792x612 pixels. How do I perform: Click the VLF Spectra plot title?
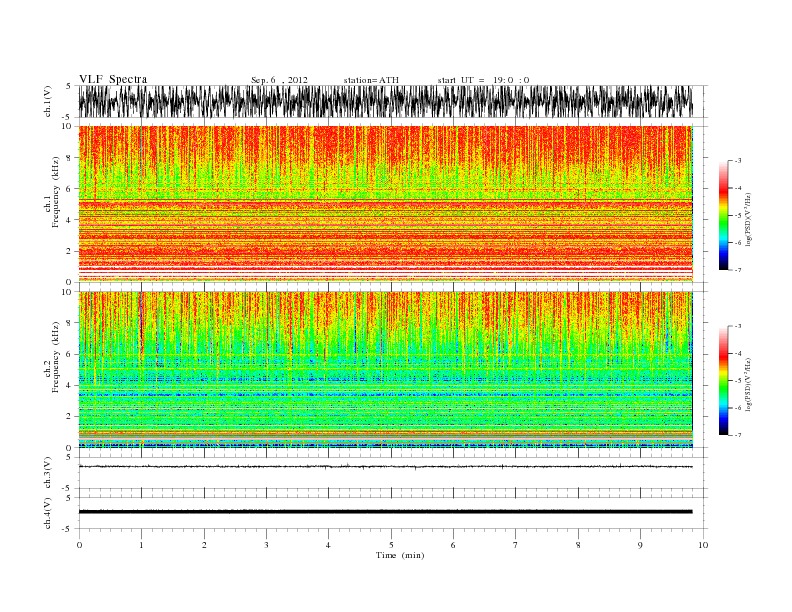click(113, 79)
